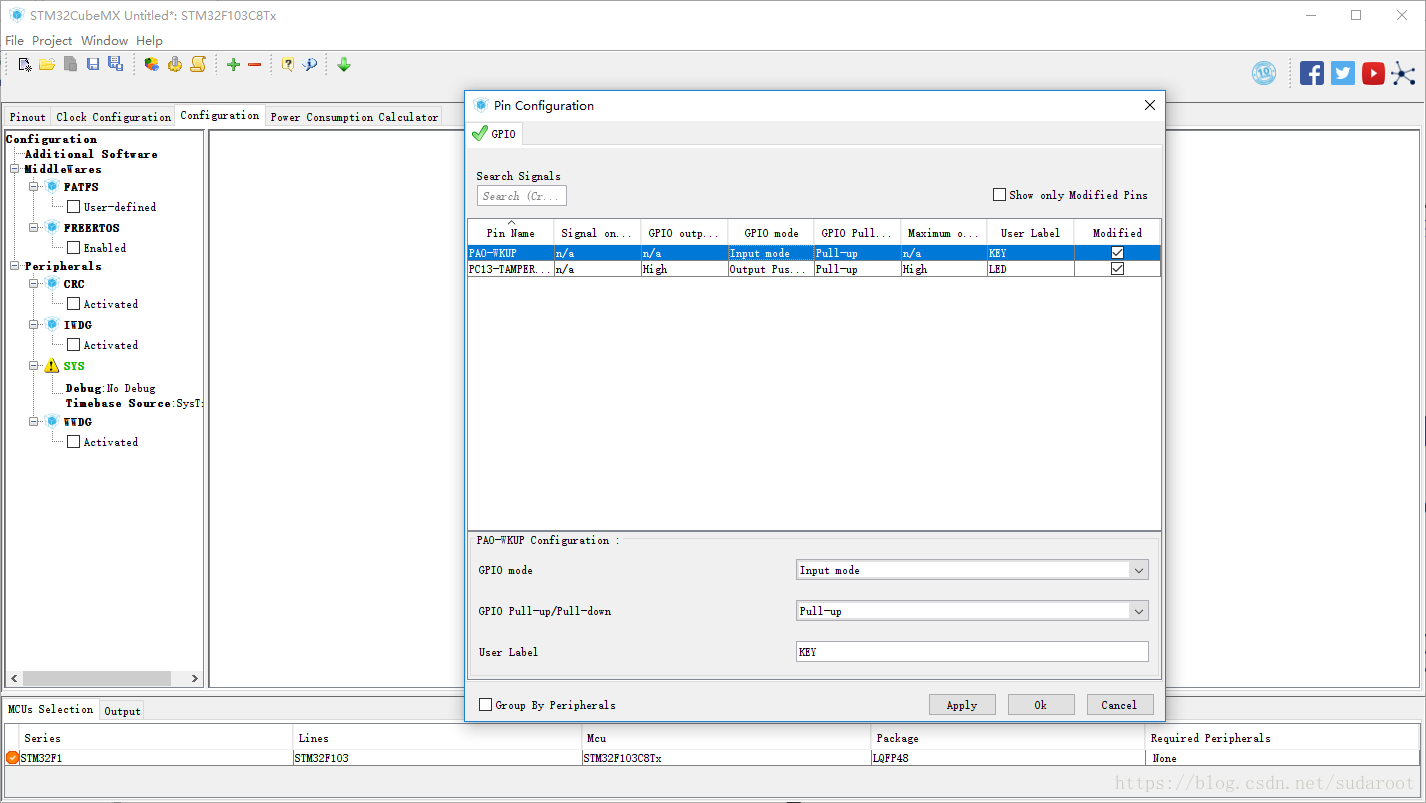Viewport: 1426px width, 803px height.
Task: Activate the WWDG checkbox
Action: (73, 442)
